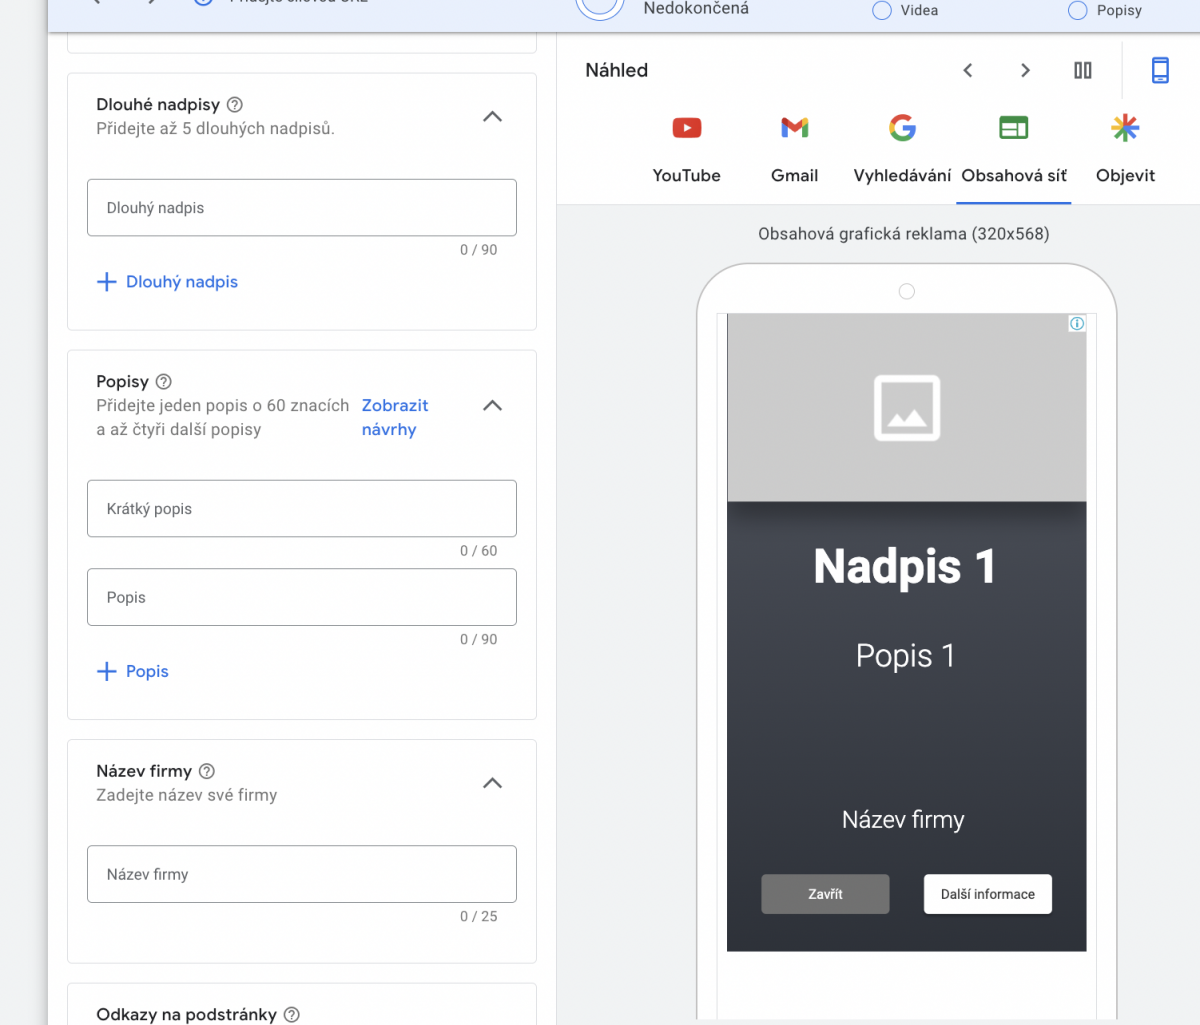1200x1025 pixels.
Task: Click the Krátký popis input field
Action: 302,509
